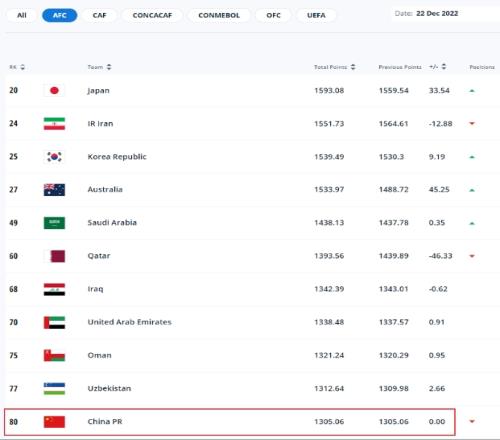Click the Uzbekistan flag icon
Screen dimensions: 500x440
pyautogui.click(x=54, y=389)
